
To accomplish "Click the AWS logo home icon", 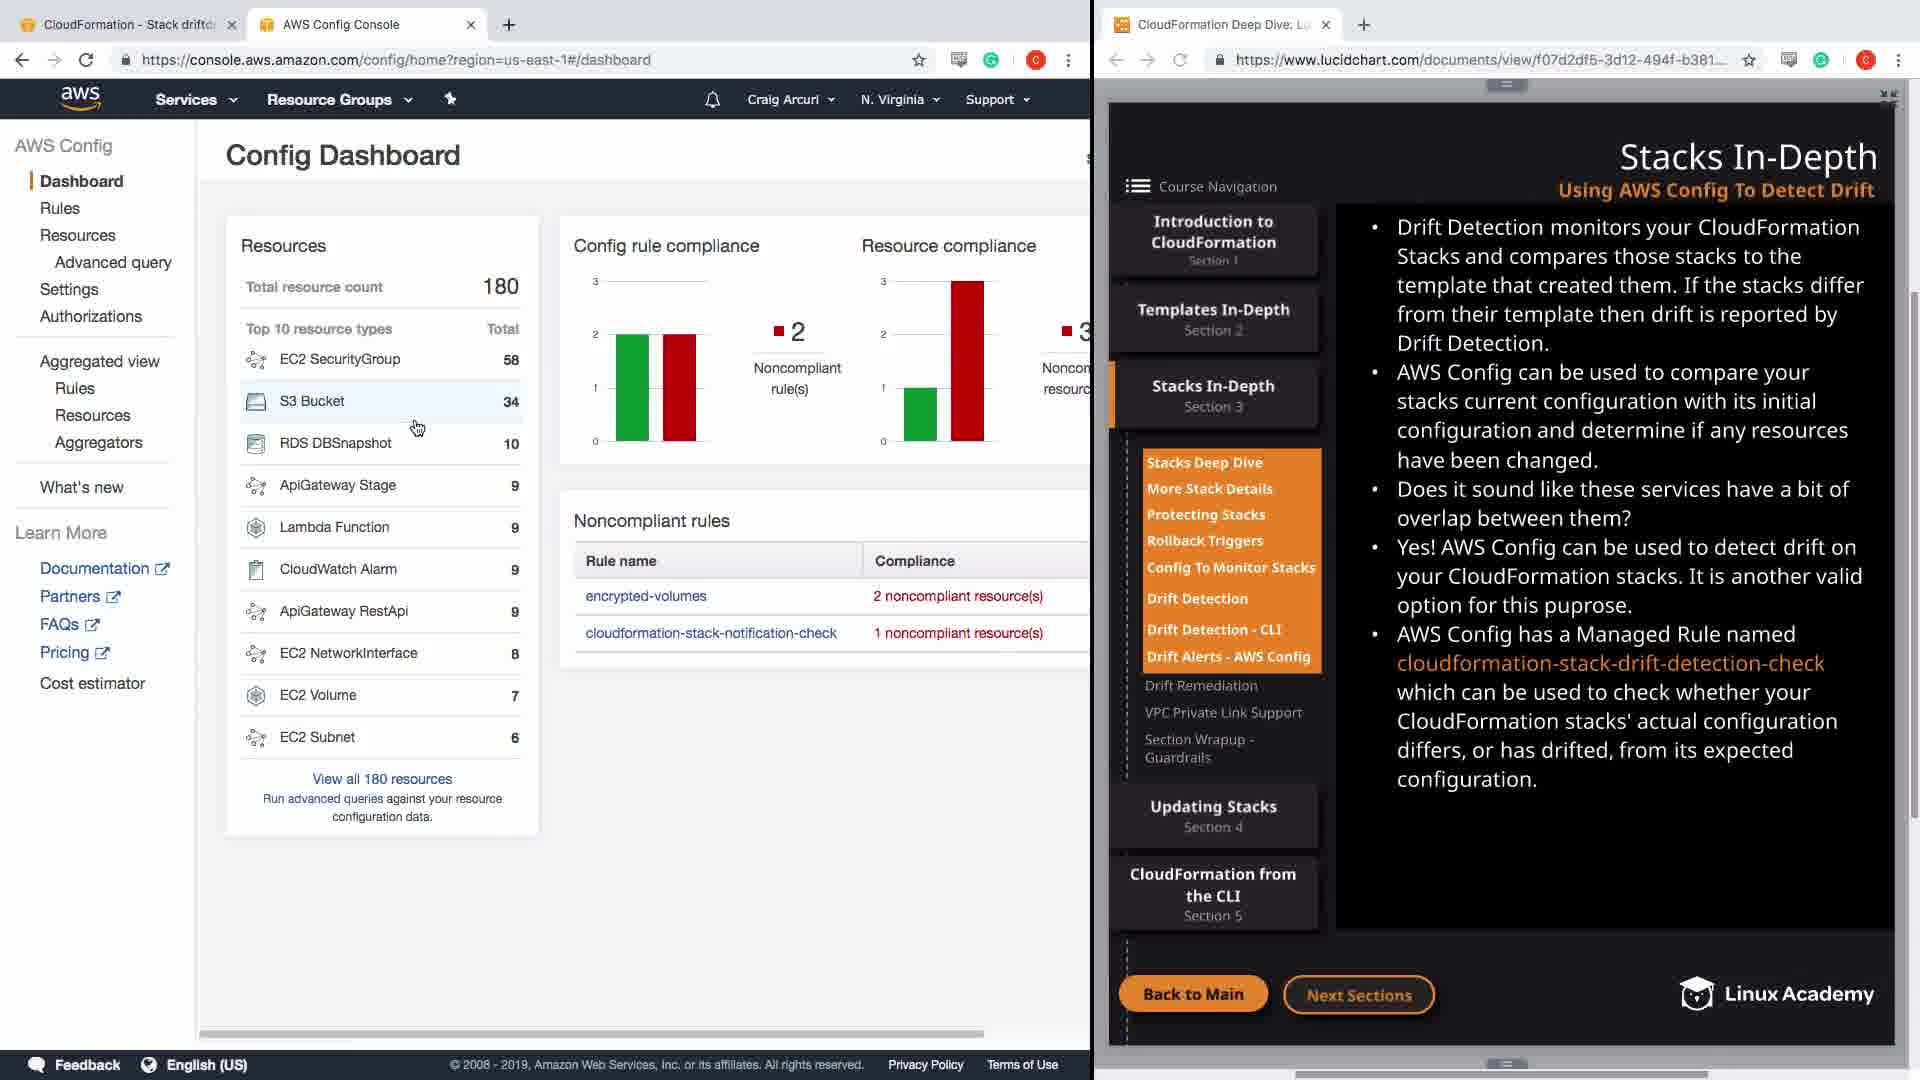I will pos(80,98).
